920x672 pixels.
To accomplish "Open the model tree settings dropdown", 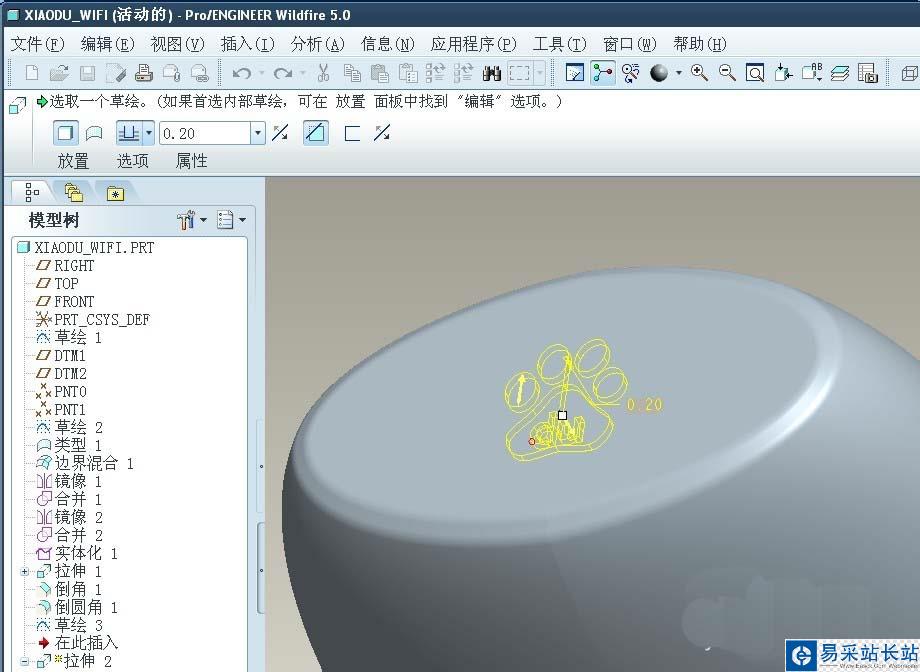I will [x=192, y=220].
